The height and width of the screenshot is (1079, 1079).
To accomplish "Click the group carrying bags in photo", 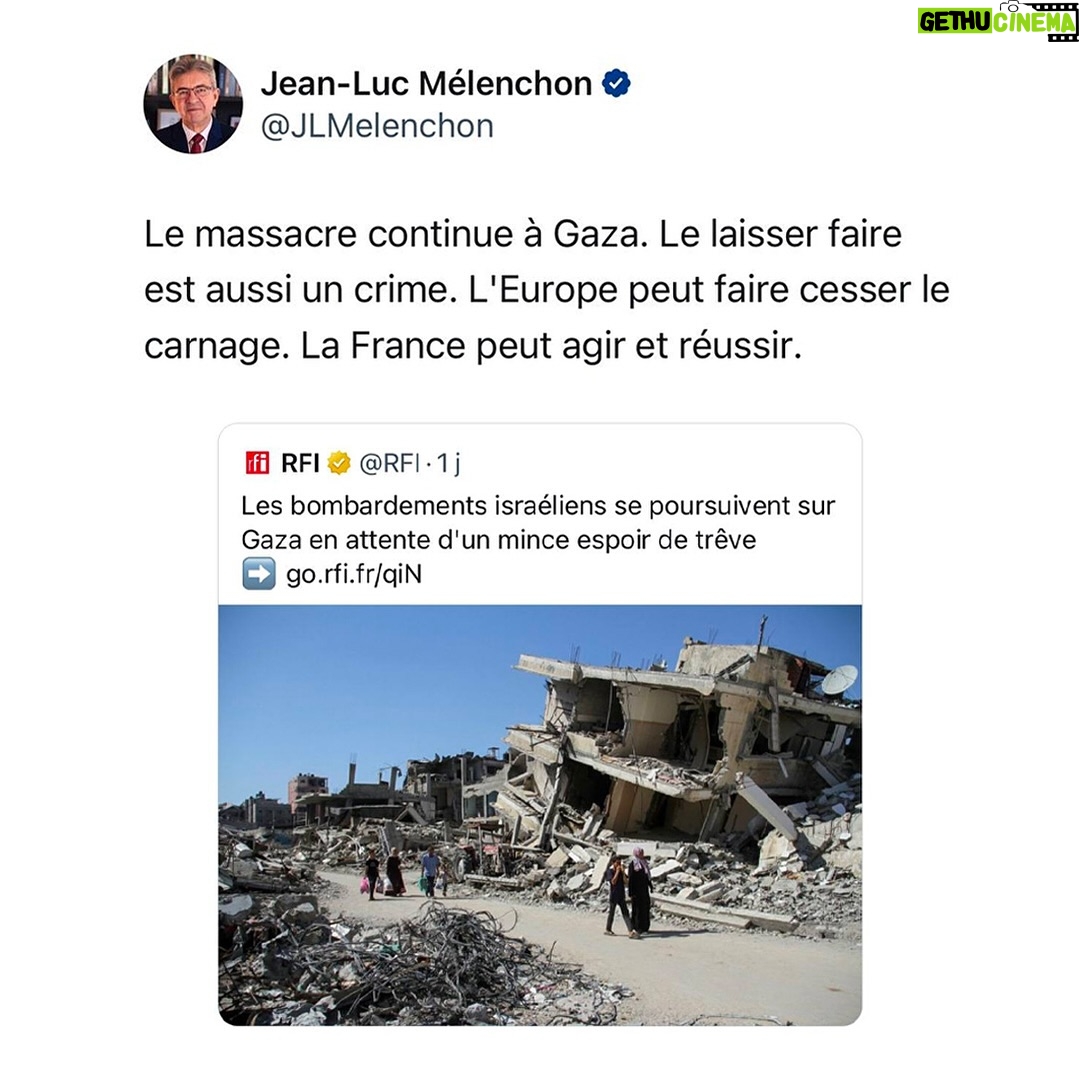I will click(x=403, y=873).
